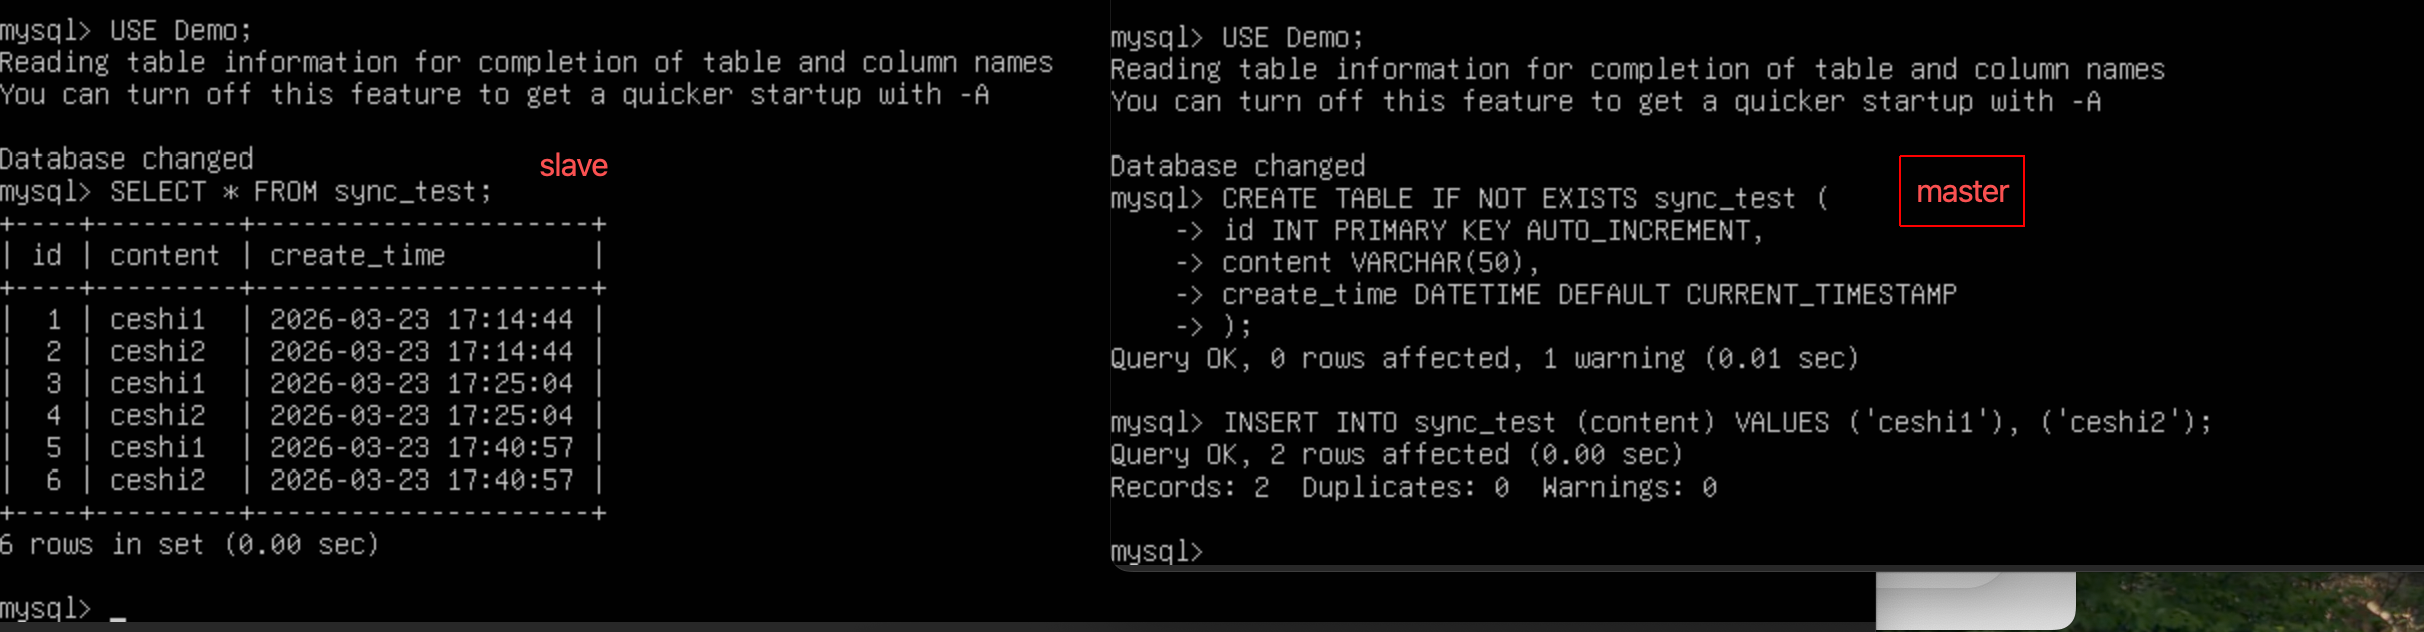Click the "create_time" column header
Image resolution: width=2424 pixels, height=632 pixels.
357,256
